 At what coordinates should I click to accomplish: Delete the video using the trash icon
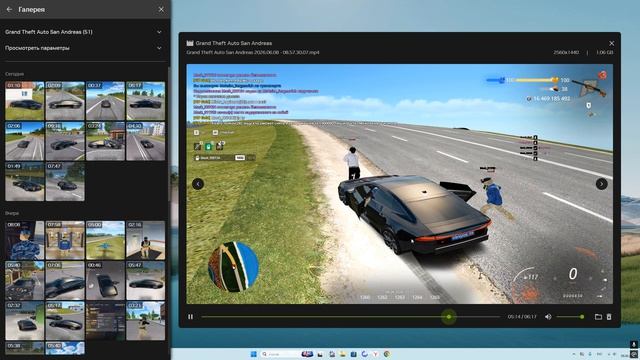pyautogui.click(x=609, y=317)
